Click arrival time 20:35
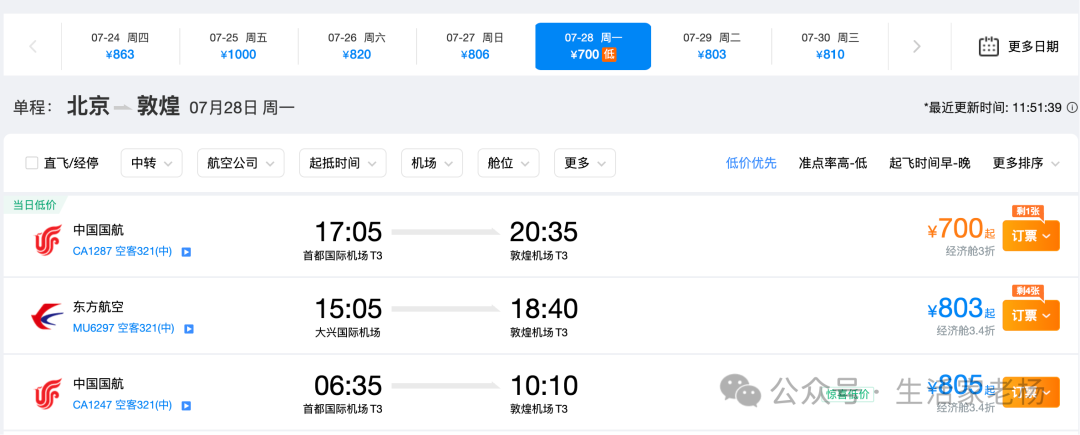Image resolution: width=1080 pixels, height=435 pixels. pyautogui.click(x=543, y=232)
